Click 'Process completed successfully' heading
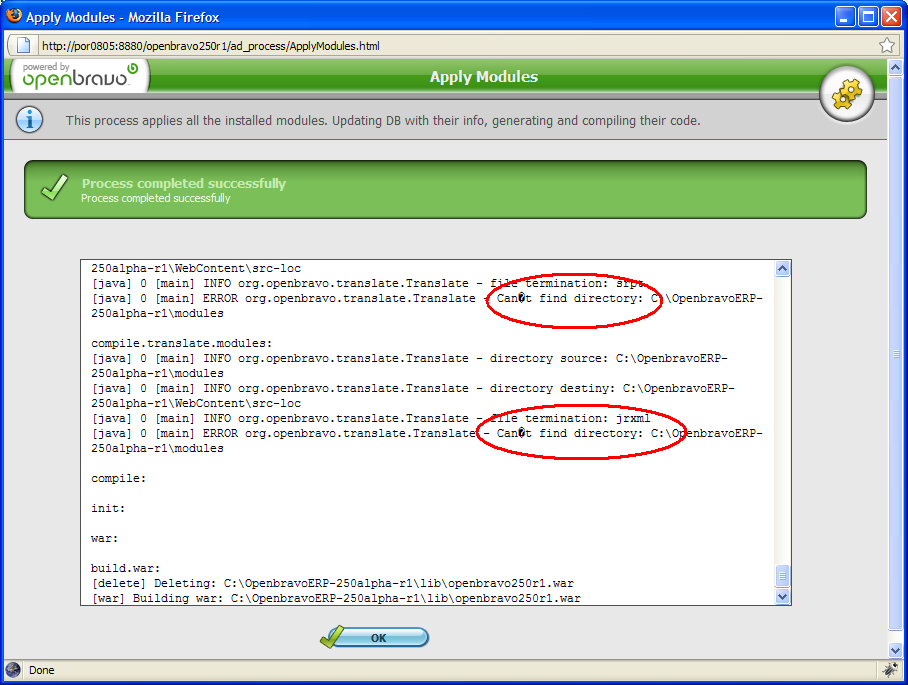The height and width of the screenshot is (685, 908). (184, 183)
